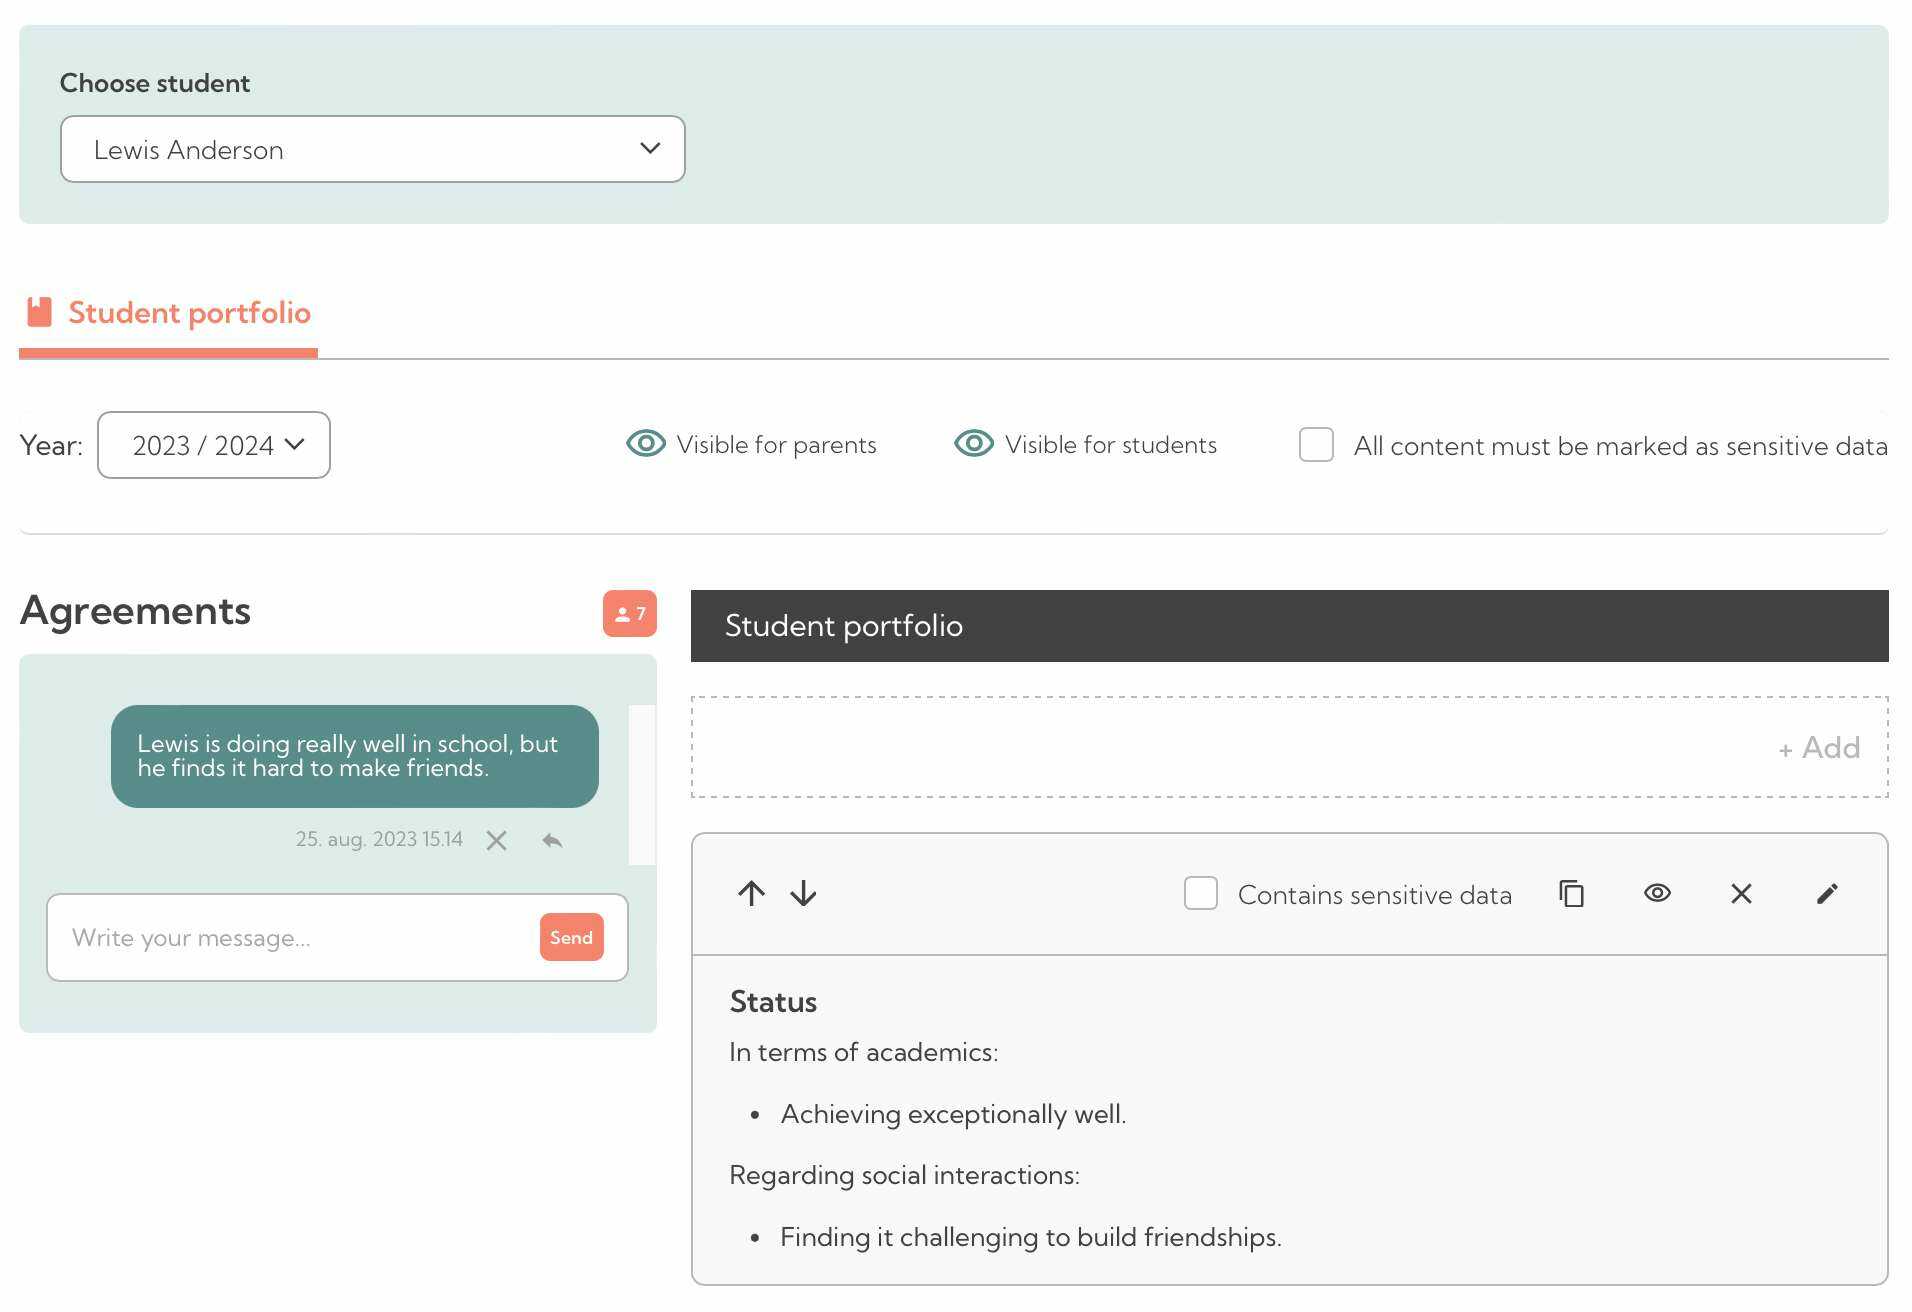
Task: Reply to the chat message using the arrow icon
Action: click(x=552, y=840)
